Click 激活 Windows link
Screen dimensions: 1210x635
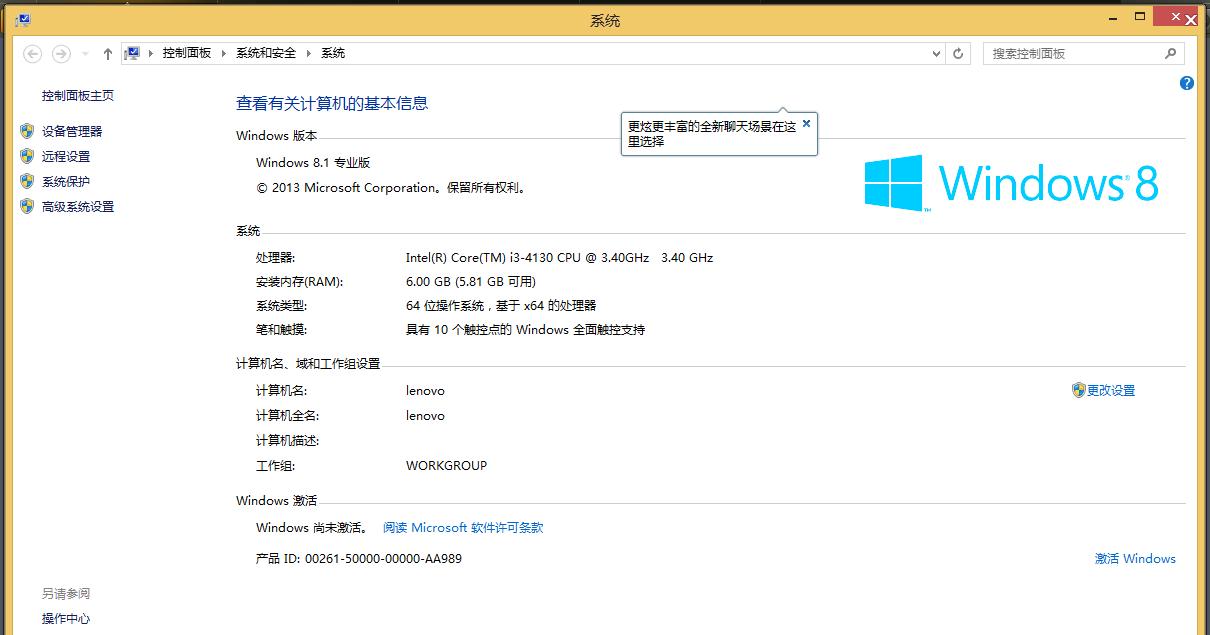tap(1135, 559)
